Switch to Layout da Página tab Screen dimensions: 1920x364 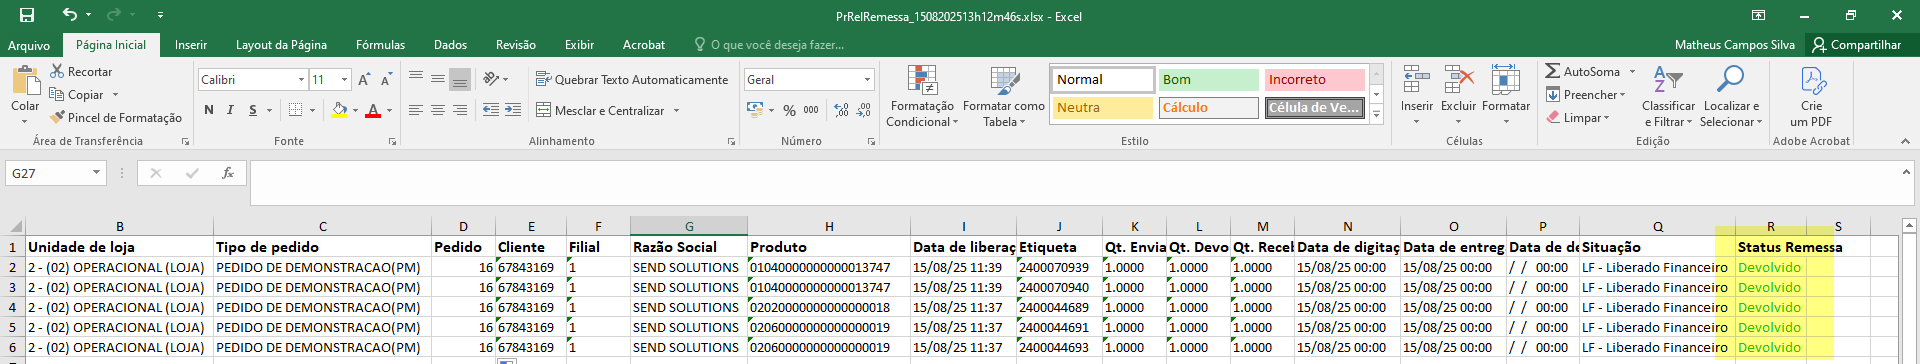coord(281,45)
